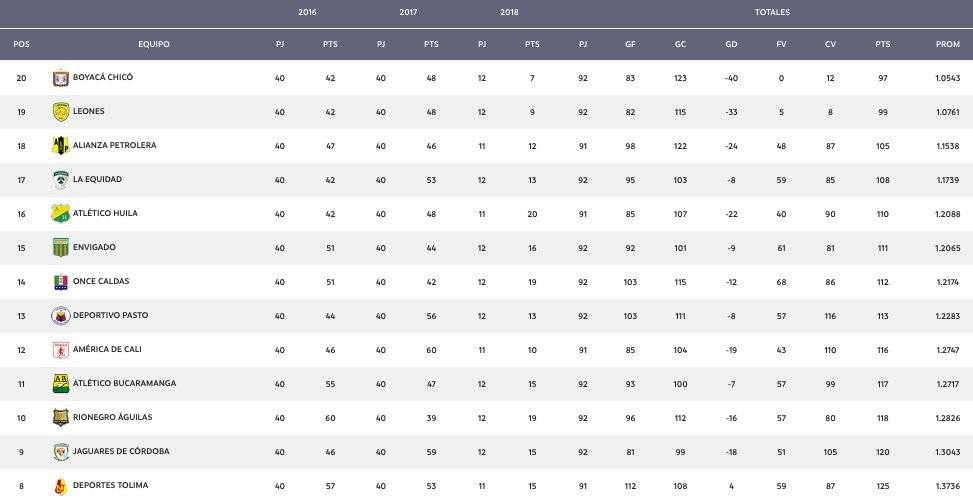Select the 2016 season header
973x502 pixels.
pos(307,12)
